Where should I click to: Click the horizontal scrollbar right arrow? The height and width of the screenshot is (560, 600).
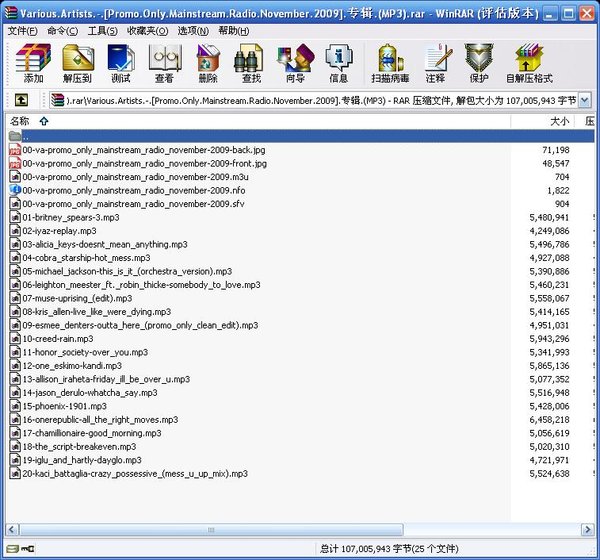click(587, 530)
